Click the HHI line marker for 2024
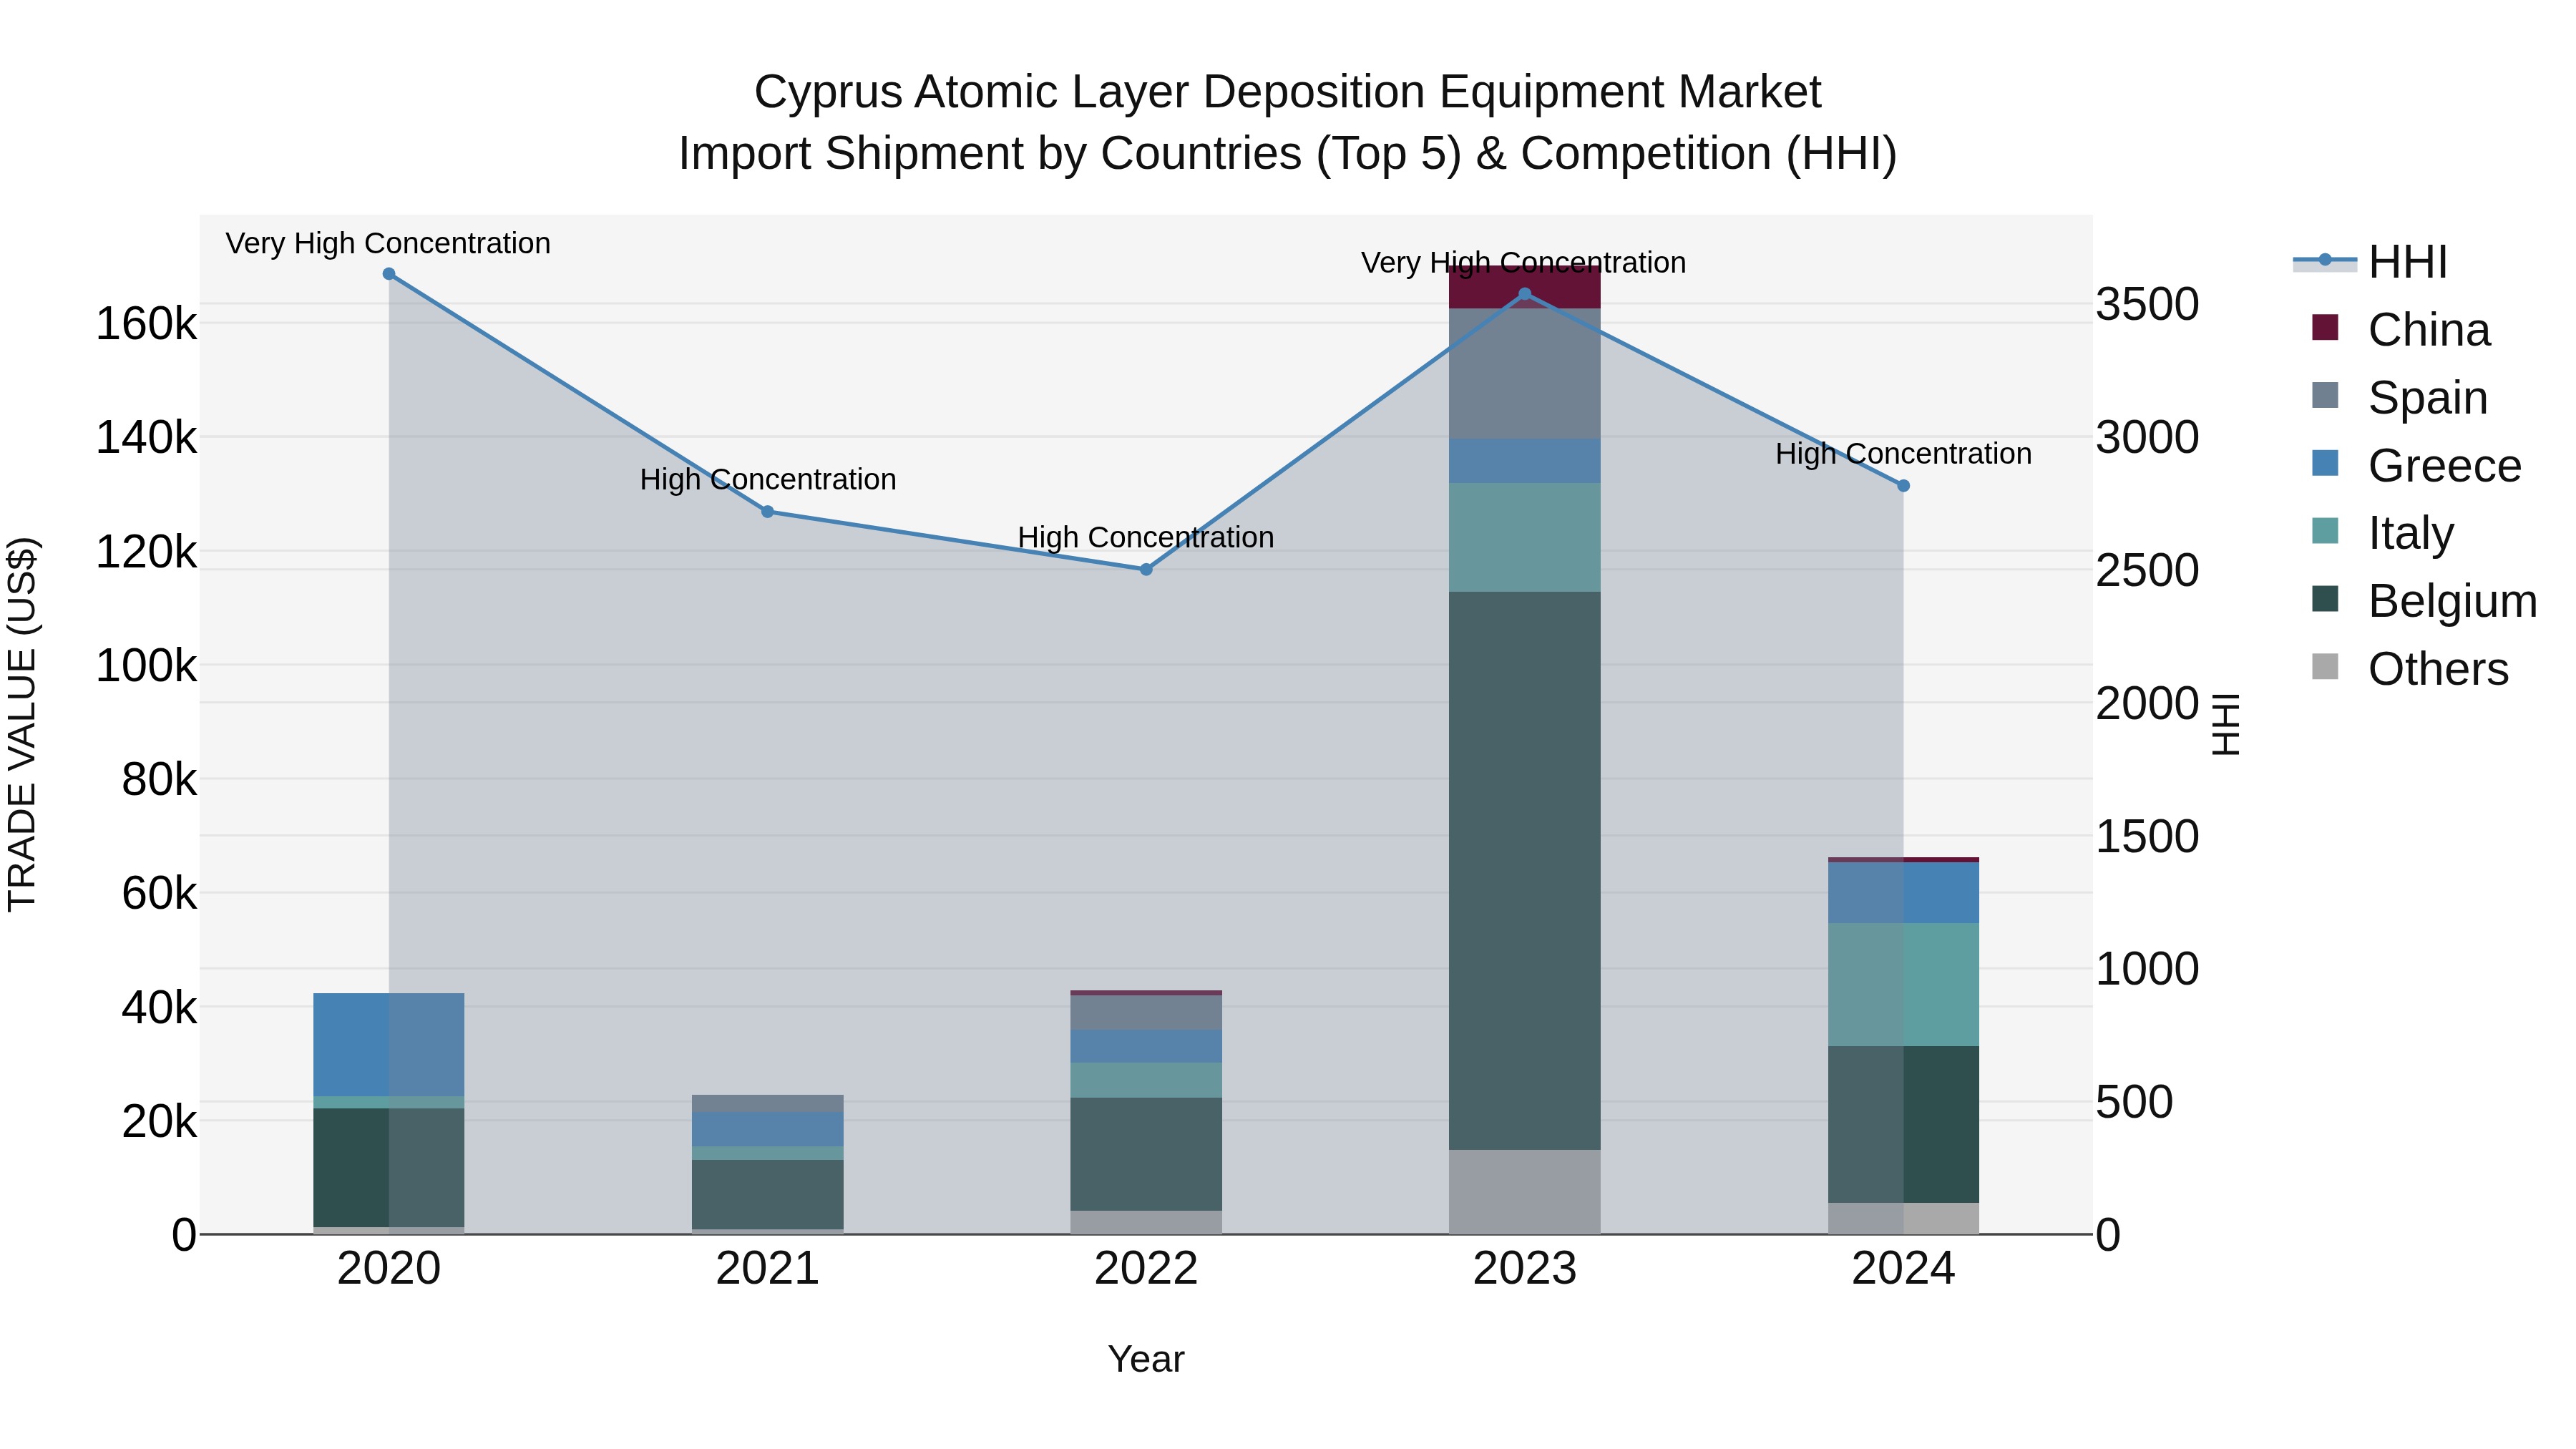This screenshot has width=2576, height=1449. [x=1904, y=486]
